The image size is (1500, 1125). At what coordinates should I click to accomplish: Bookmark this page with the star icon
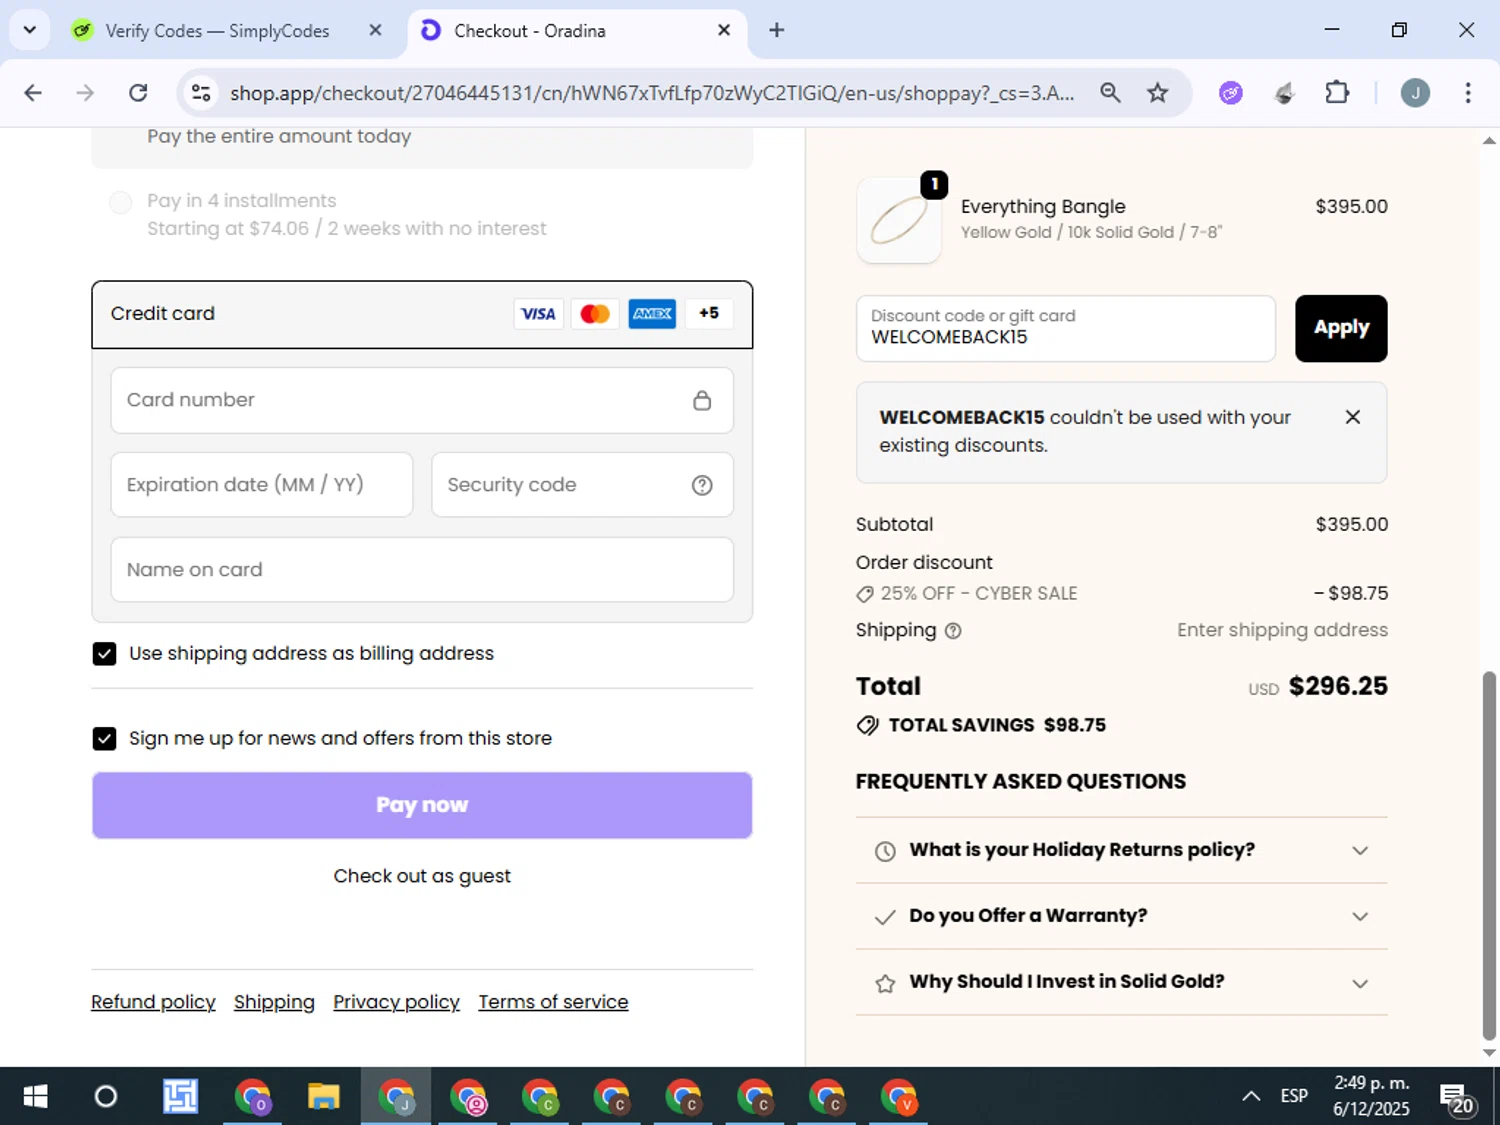[1158, 93]
